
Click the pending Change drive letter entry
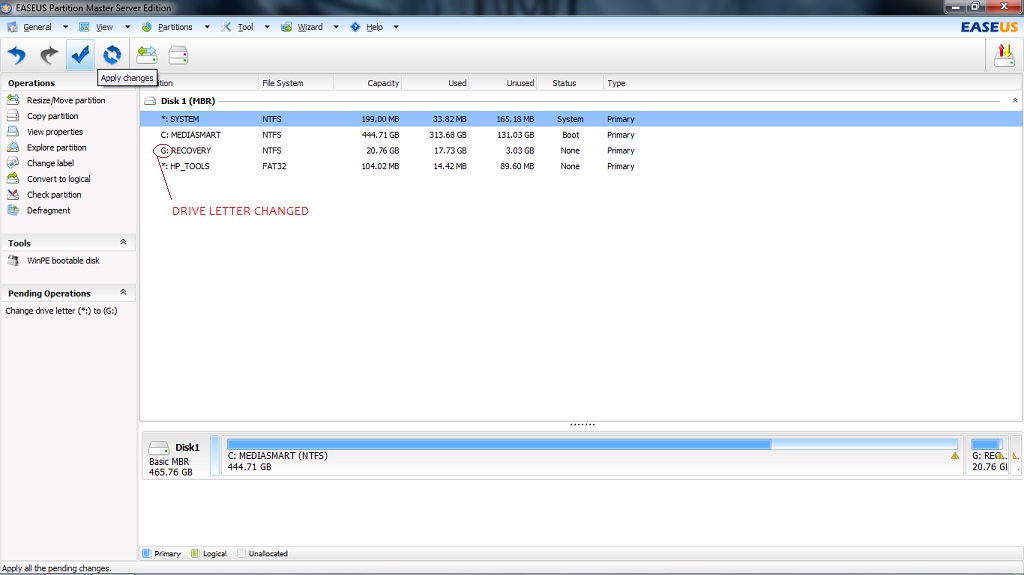click(61, 310)
